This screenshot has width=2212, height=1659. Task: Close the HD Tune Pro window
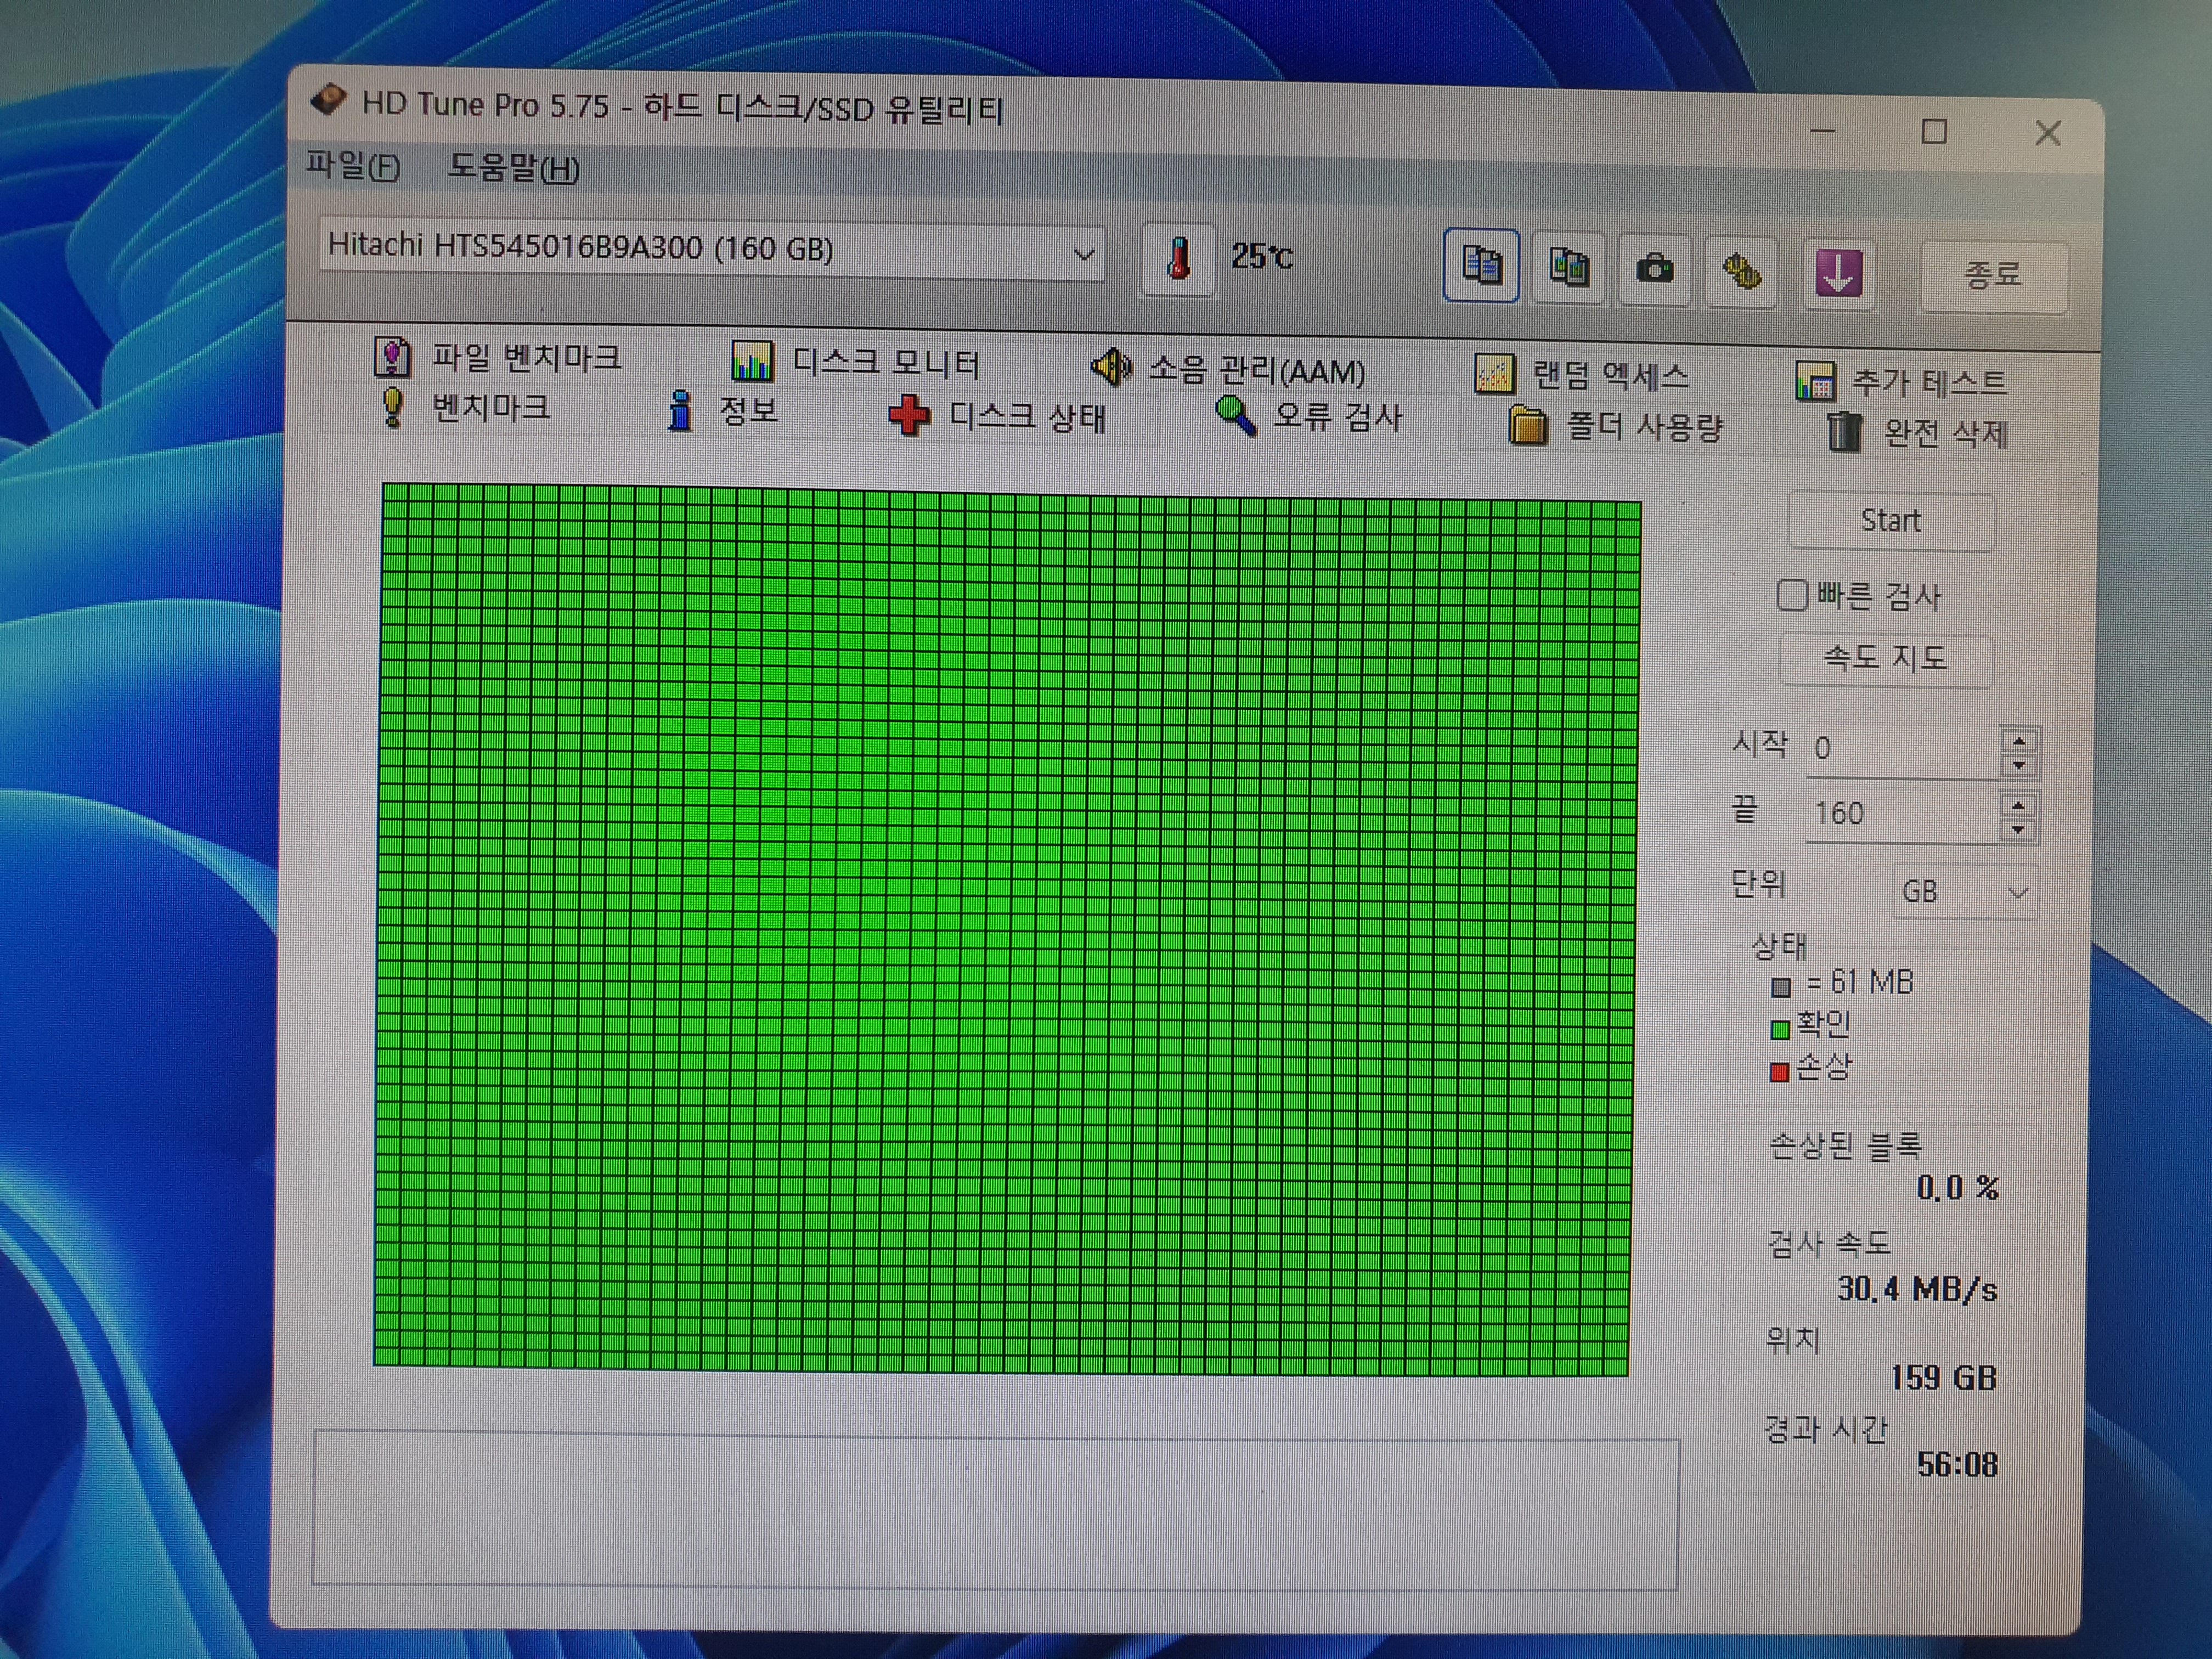(2048, 133)
